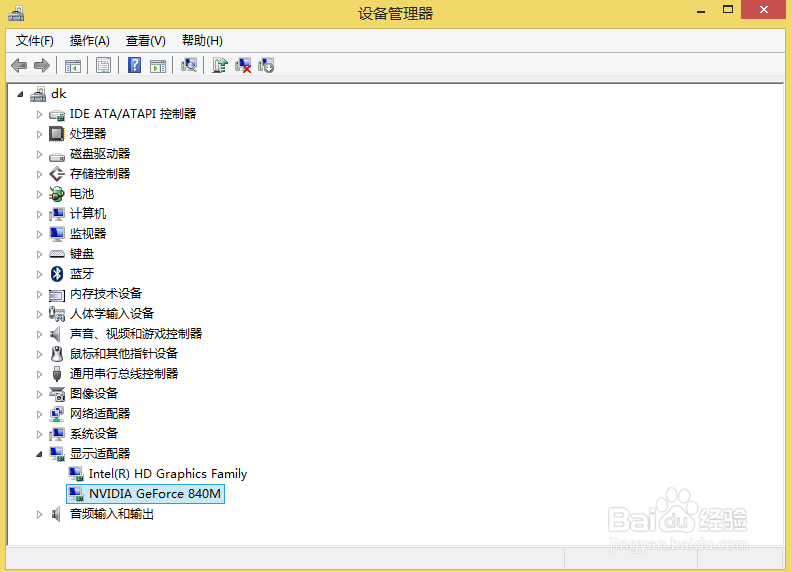Click the Intel(R) HD Graphics adapter icon
This screenshot has height=572, width=792.
coord(76,474)
